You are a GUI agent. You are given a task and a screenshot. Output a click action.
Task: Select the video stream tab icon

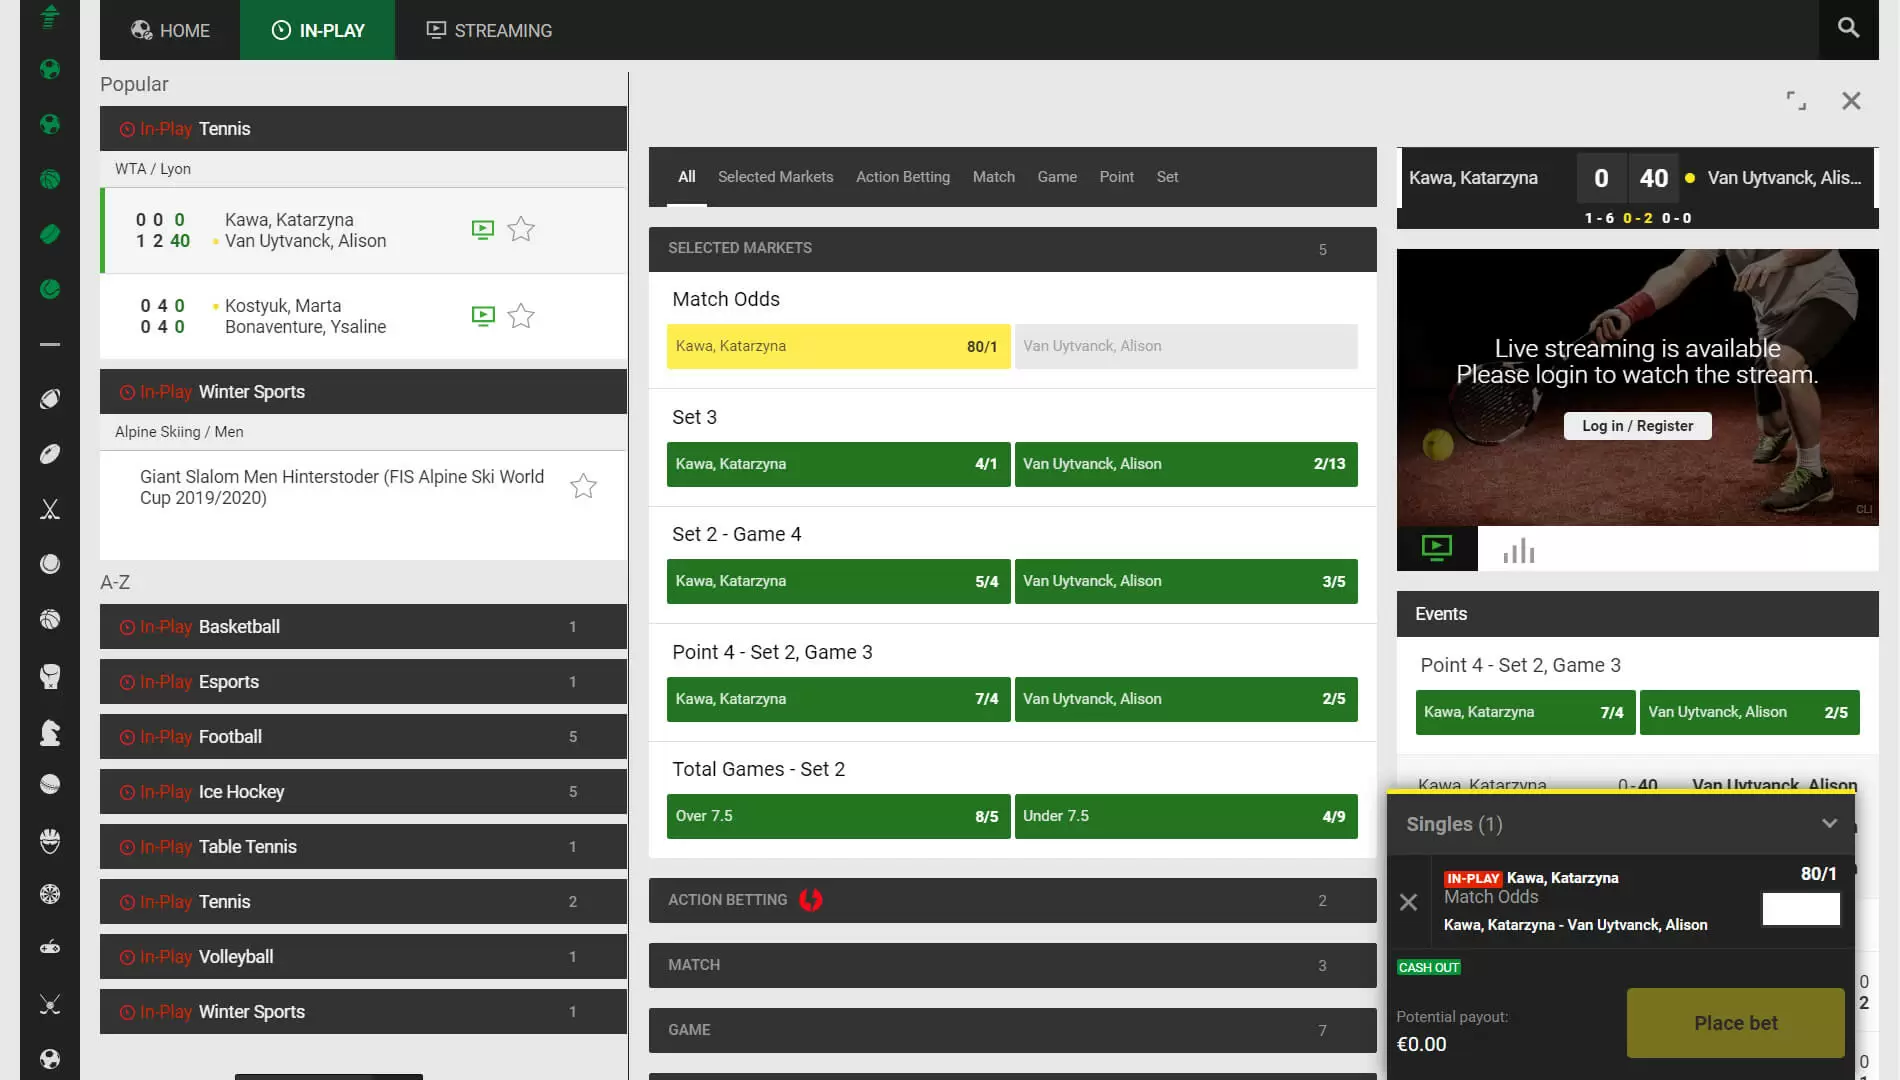[x=1436, y=548]
